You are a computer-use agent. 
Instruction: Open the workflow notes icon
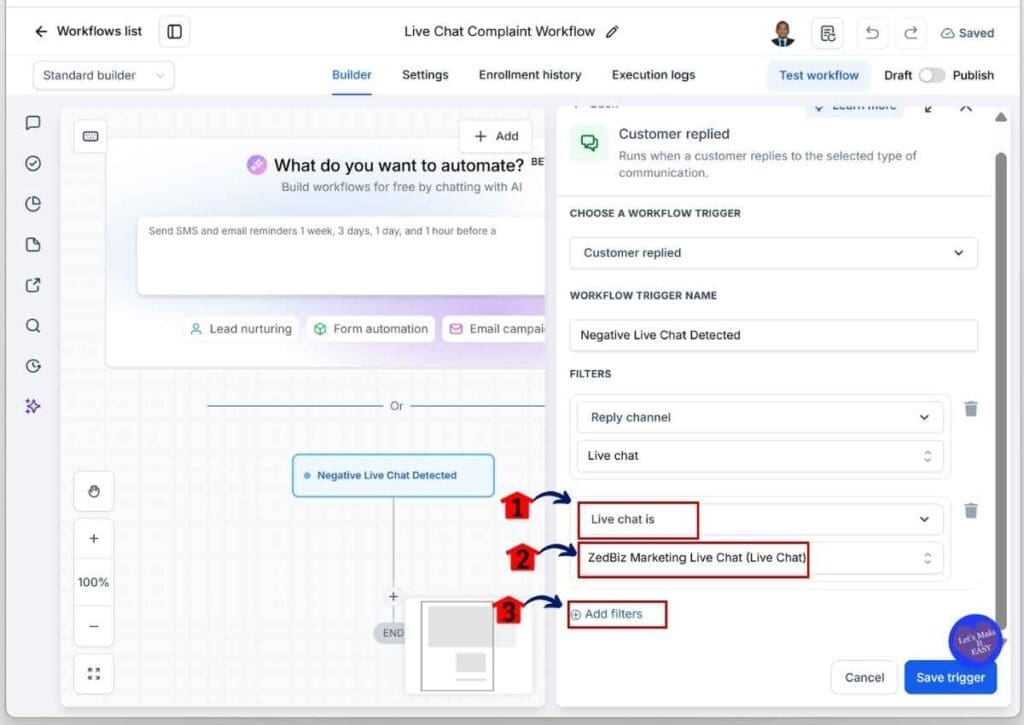point(827,33)
